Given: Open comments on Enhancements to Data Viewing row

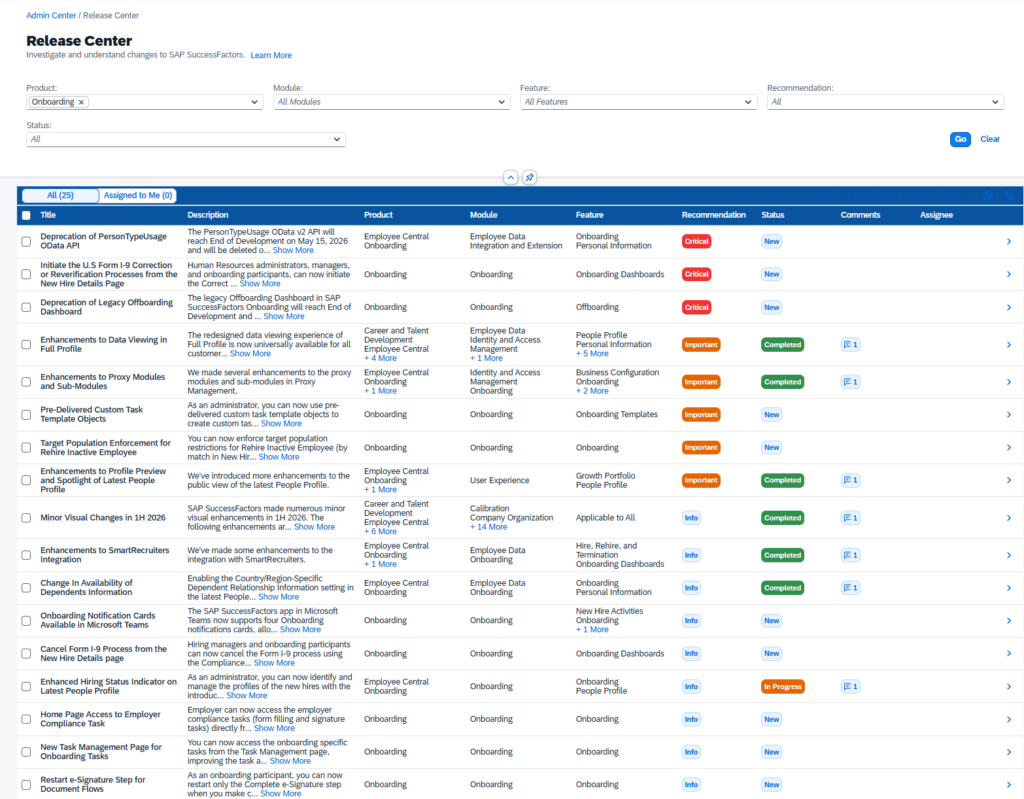Looking at the screenshot, I should (850, 344).
